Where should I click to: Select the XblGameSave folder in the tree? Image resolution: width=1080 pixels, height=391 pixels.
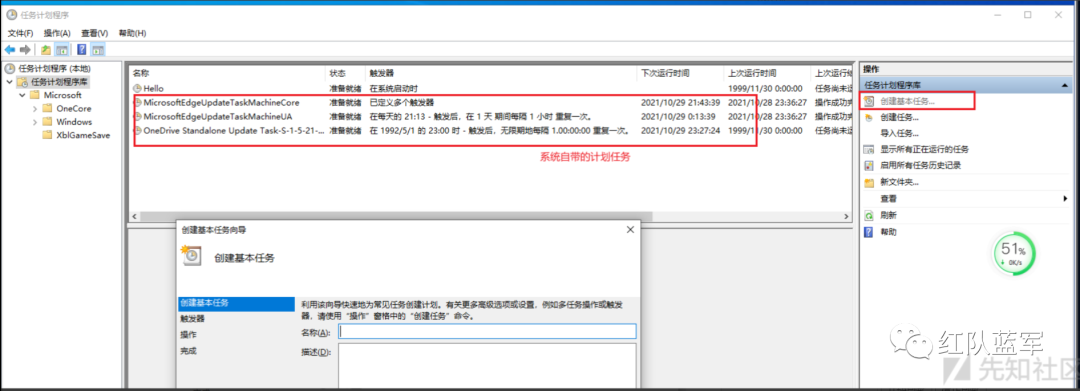83,135
